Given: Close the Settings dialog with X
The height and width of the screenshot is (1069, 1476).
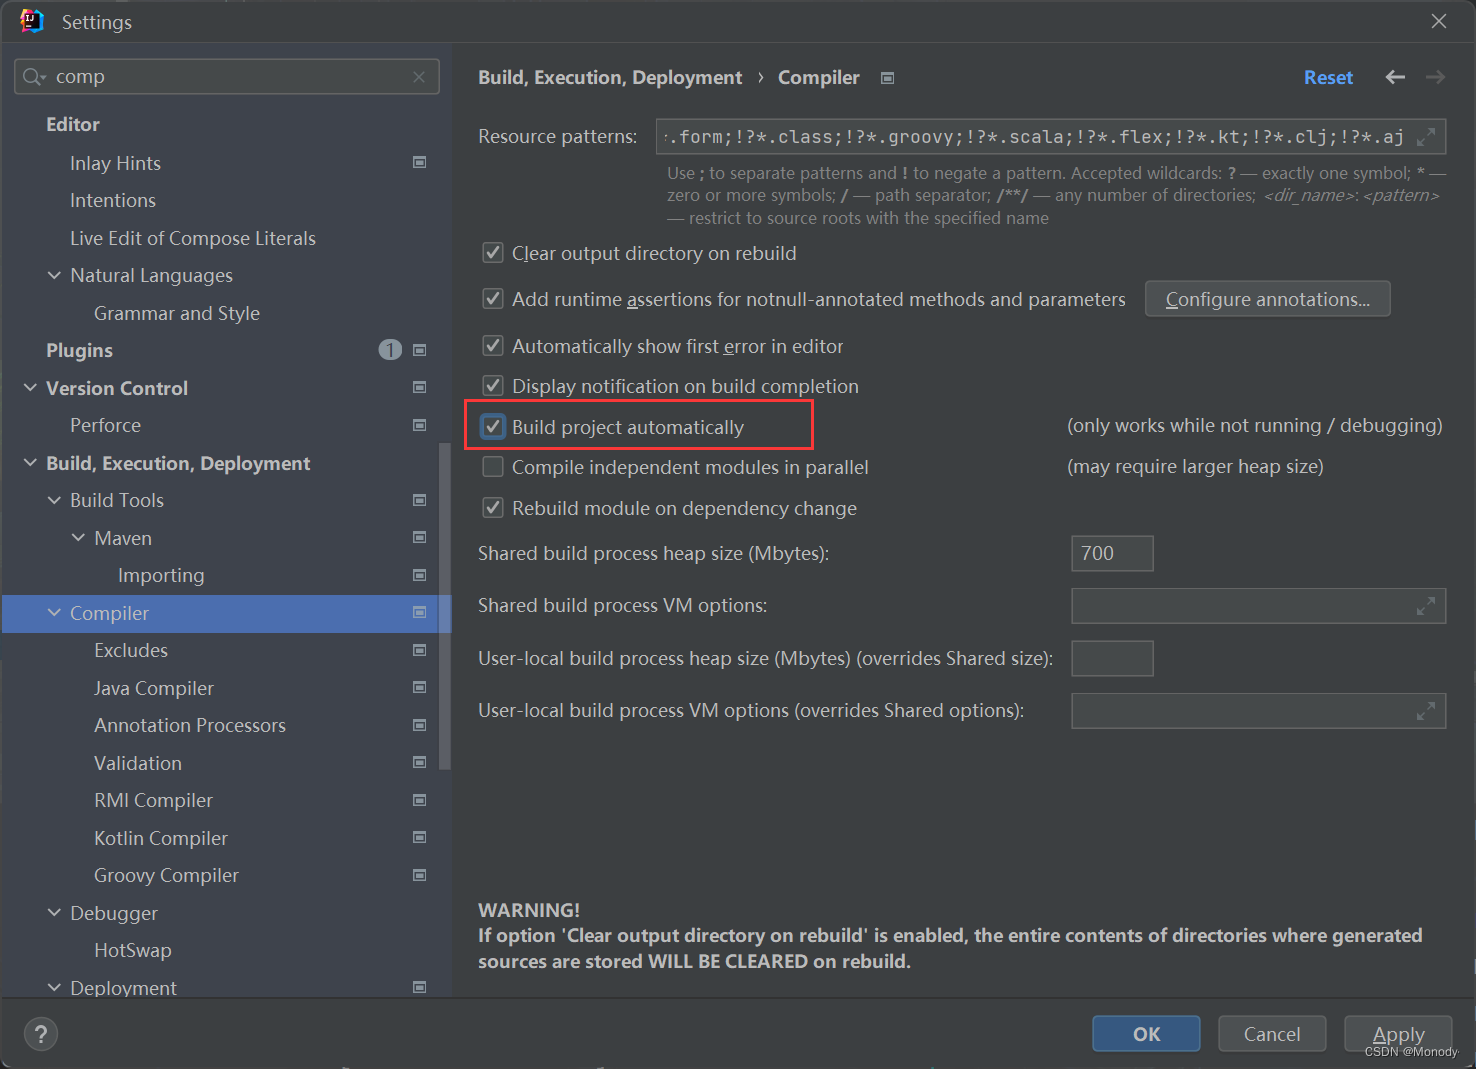Looking at the screenshot, I should pyautogui.click(x=1439, y=21).
